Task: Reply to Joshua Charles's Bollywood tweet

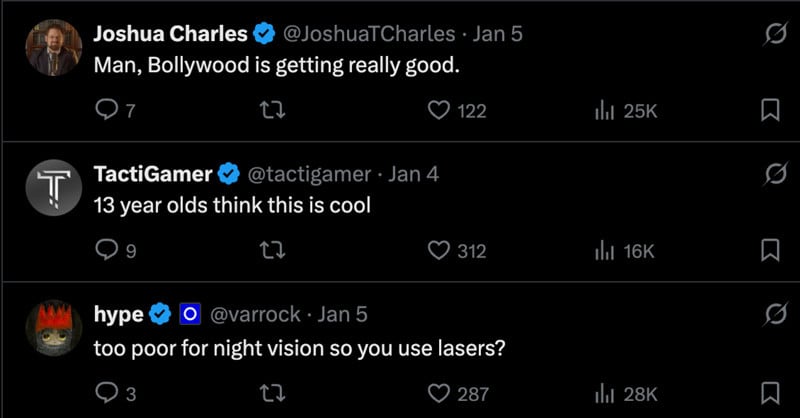Action: [106, 111]
